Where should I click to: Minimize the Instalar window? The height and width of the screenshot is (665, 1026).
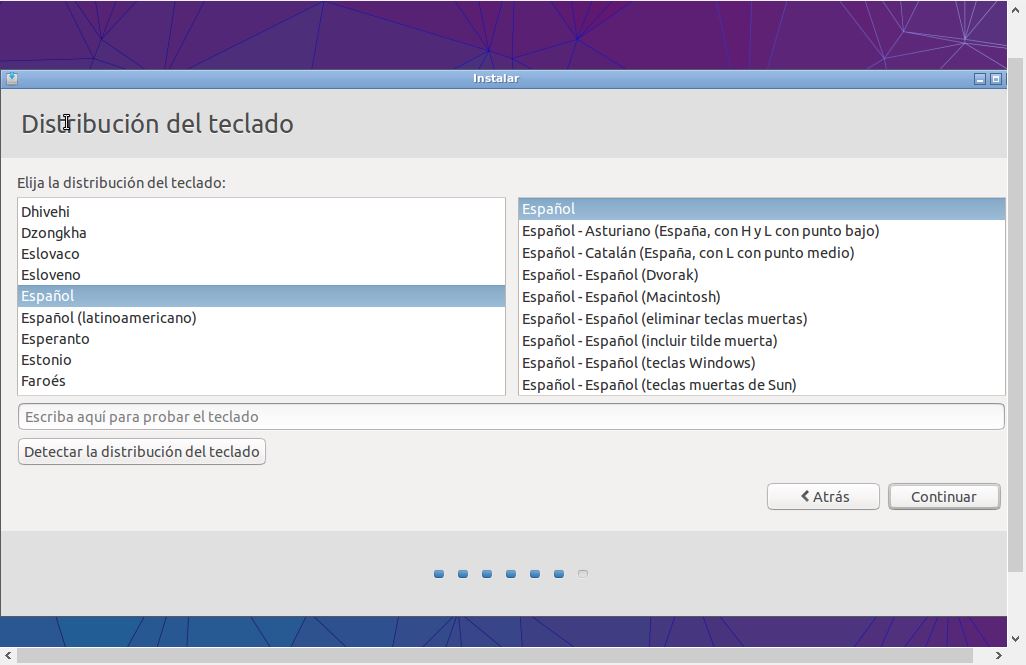(980, 79)
